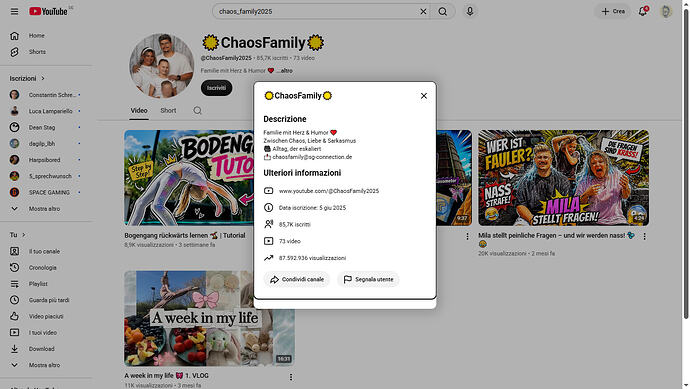Expand Mostra altro under subscriptions
Screen dimensions: 690x389
pos(46,209)
